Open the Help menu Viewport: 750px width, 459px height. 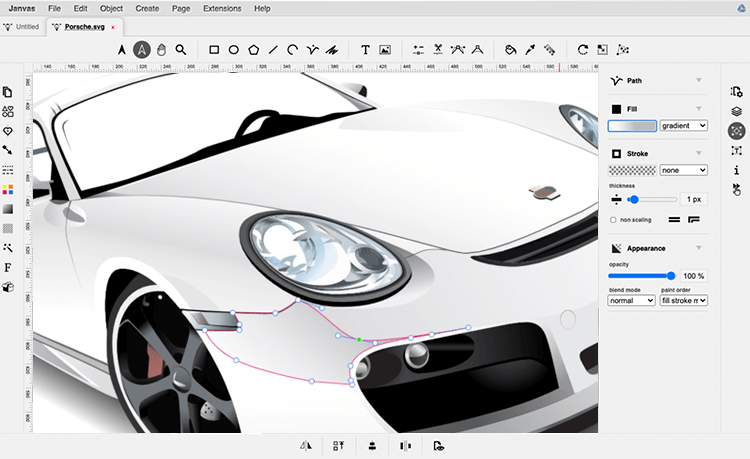(x=262, y=9)
